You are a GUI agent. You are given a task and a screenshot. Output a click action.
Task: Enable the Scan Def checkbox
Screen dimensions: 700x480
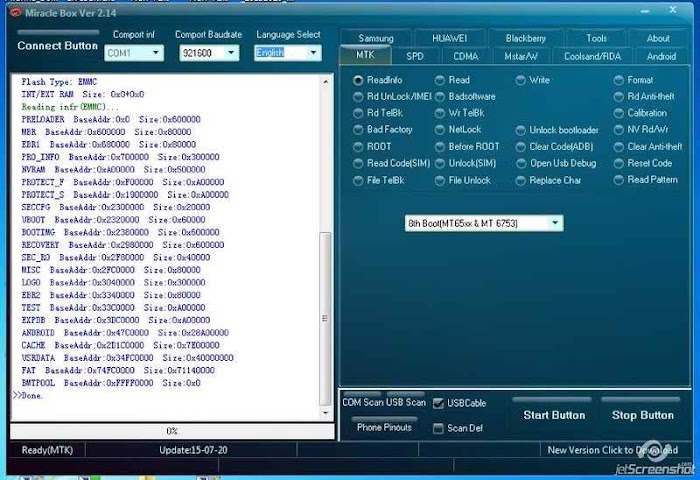438,428
